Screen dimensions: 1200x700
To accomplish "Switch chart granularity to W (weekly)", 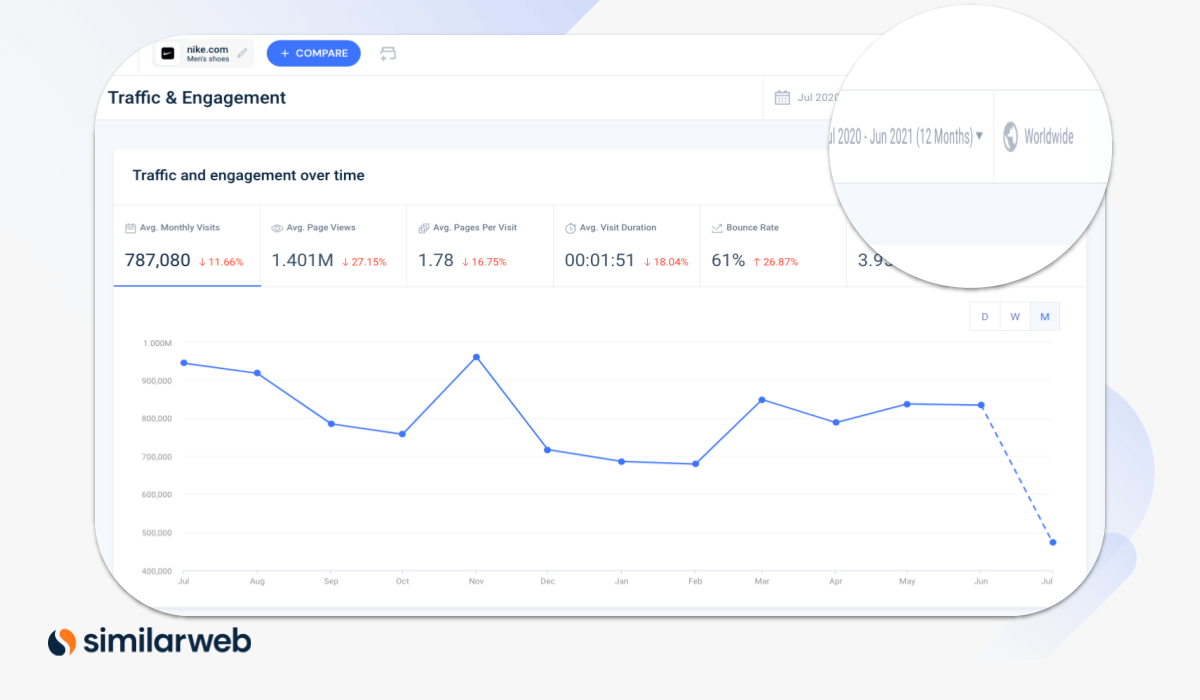I will 1015,317.
